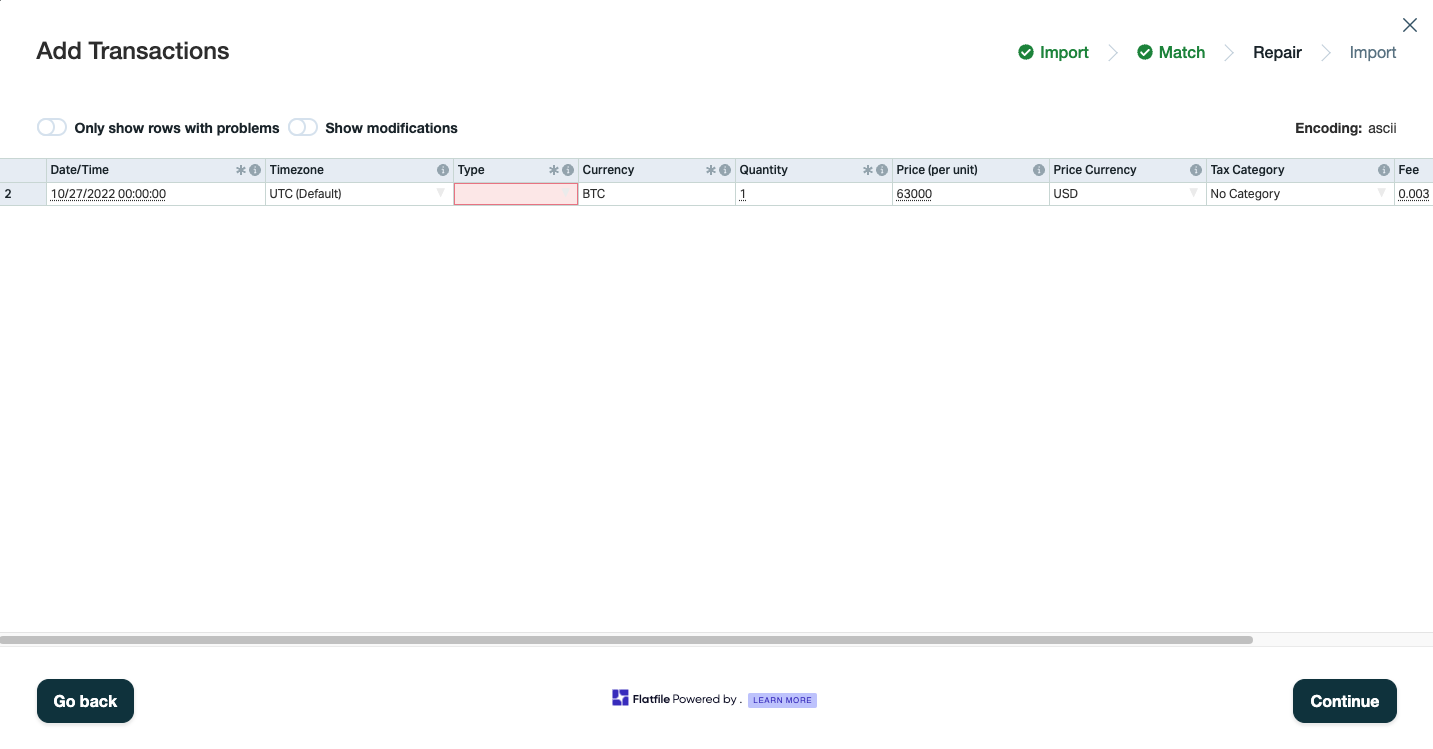
Task: Open the UTC (Default) timezone dropdown
Action: point(441,193)
